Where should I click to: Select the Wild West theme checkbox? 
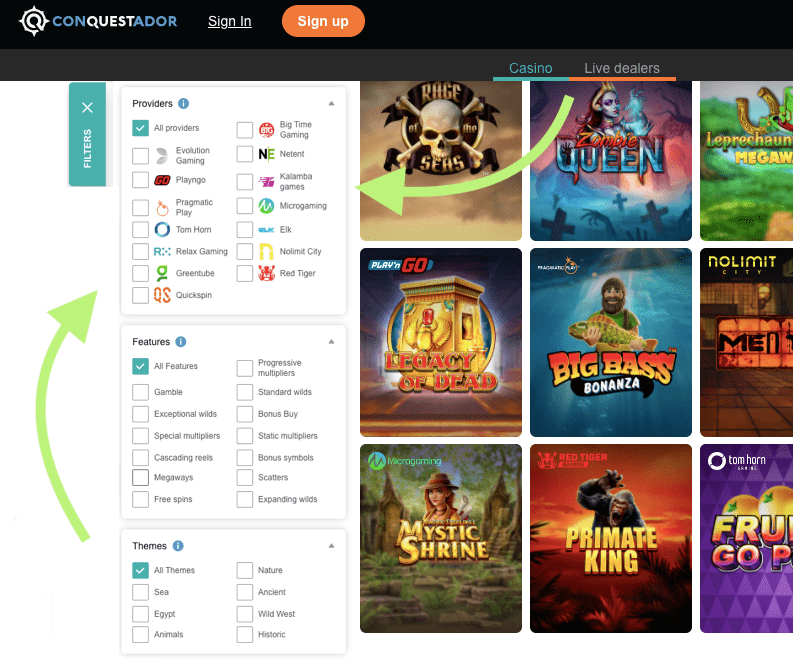(x=245, y=614)
